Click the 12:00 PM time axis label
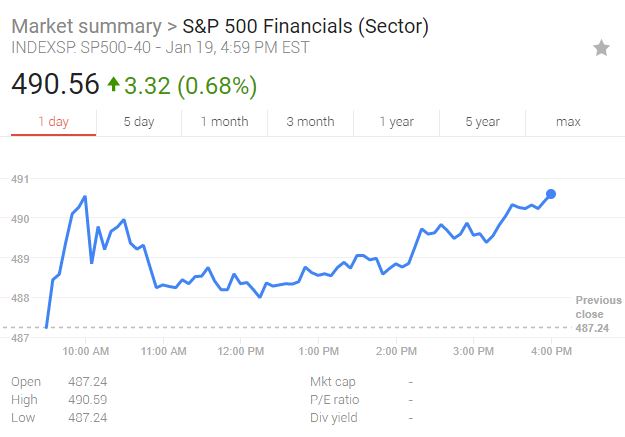The width and height of the screenshot is (625, 437). 240,350
